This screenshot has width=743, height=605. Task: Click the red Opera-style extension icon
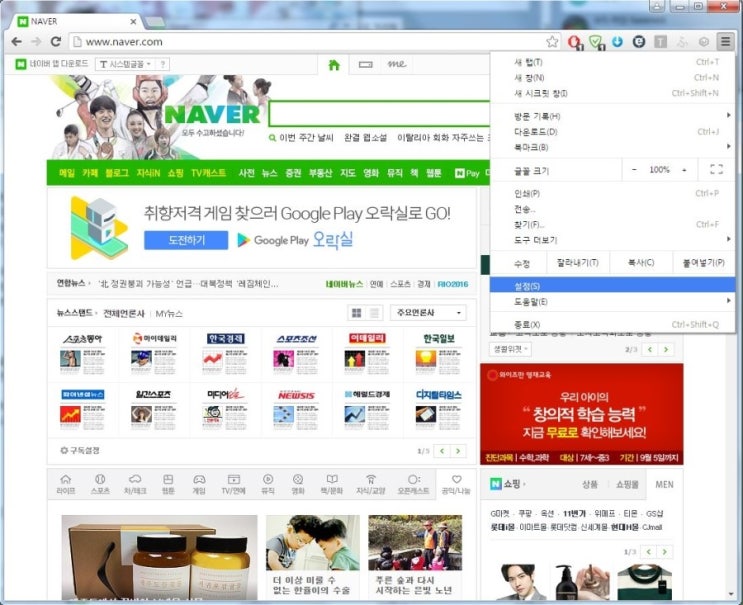pos(574,42)
